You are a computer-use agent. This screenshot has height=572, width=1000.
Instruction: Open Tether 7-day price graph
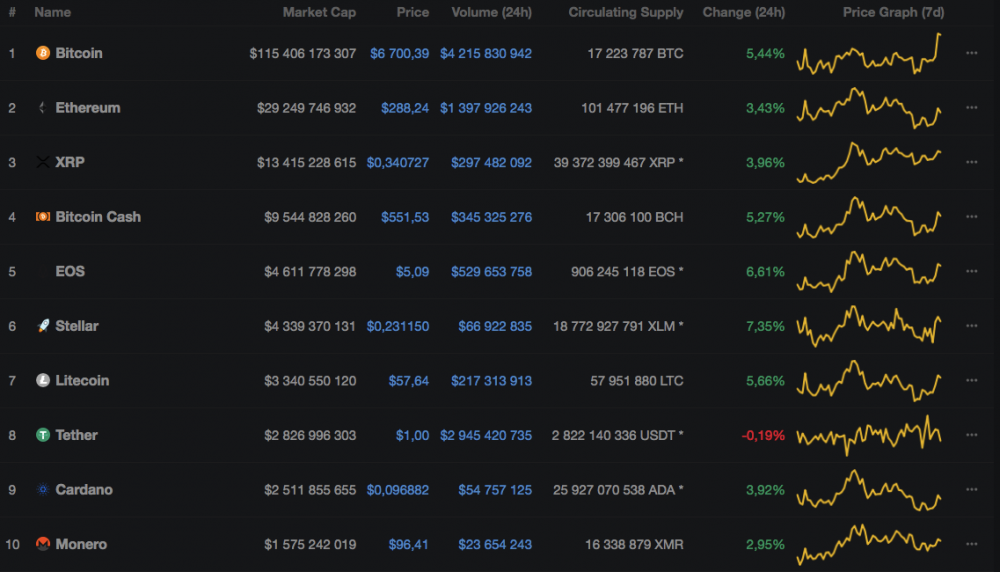tap(869, 436)
